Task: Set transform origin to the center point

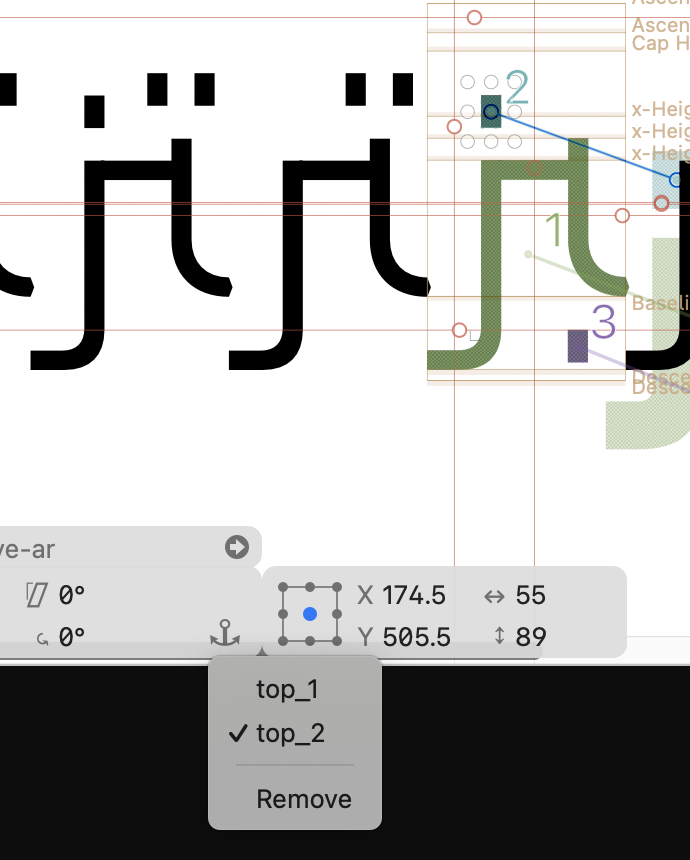Action: (310, 614)
